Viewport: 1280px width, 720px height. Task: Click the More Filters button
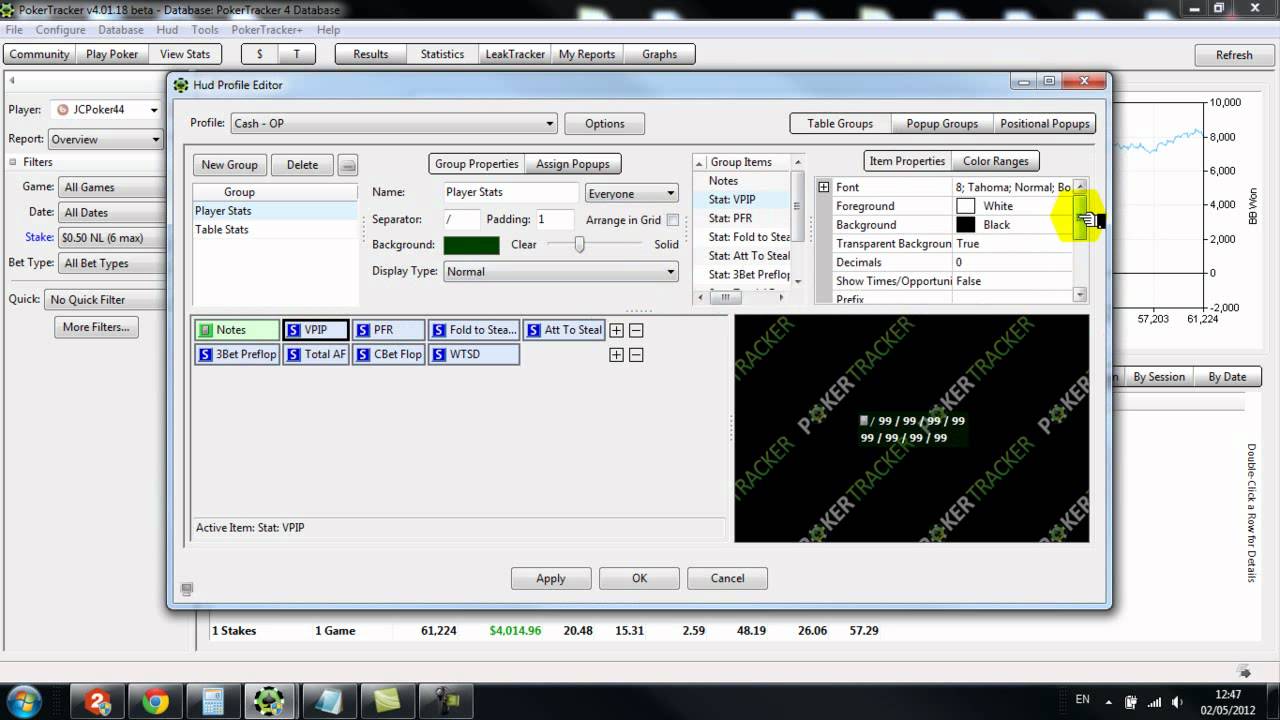[x=96, y=327]
